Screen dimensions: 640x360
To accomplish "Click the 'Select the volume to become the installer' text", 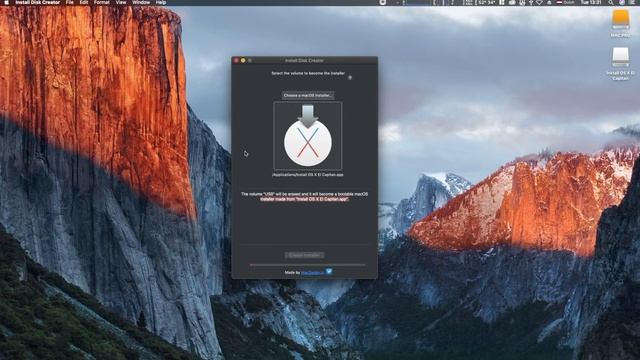I will coord(308,73).
